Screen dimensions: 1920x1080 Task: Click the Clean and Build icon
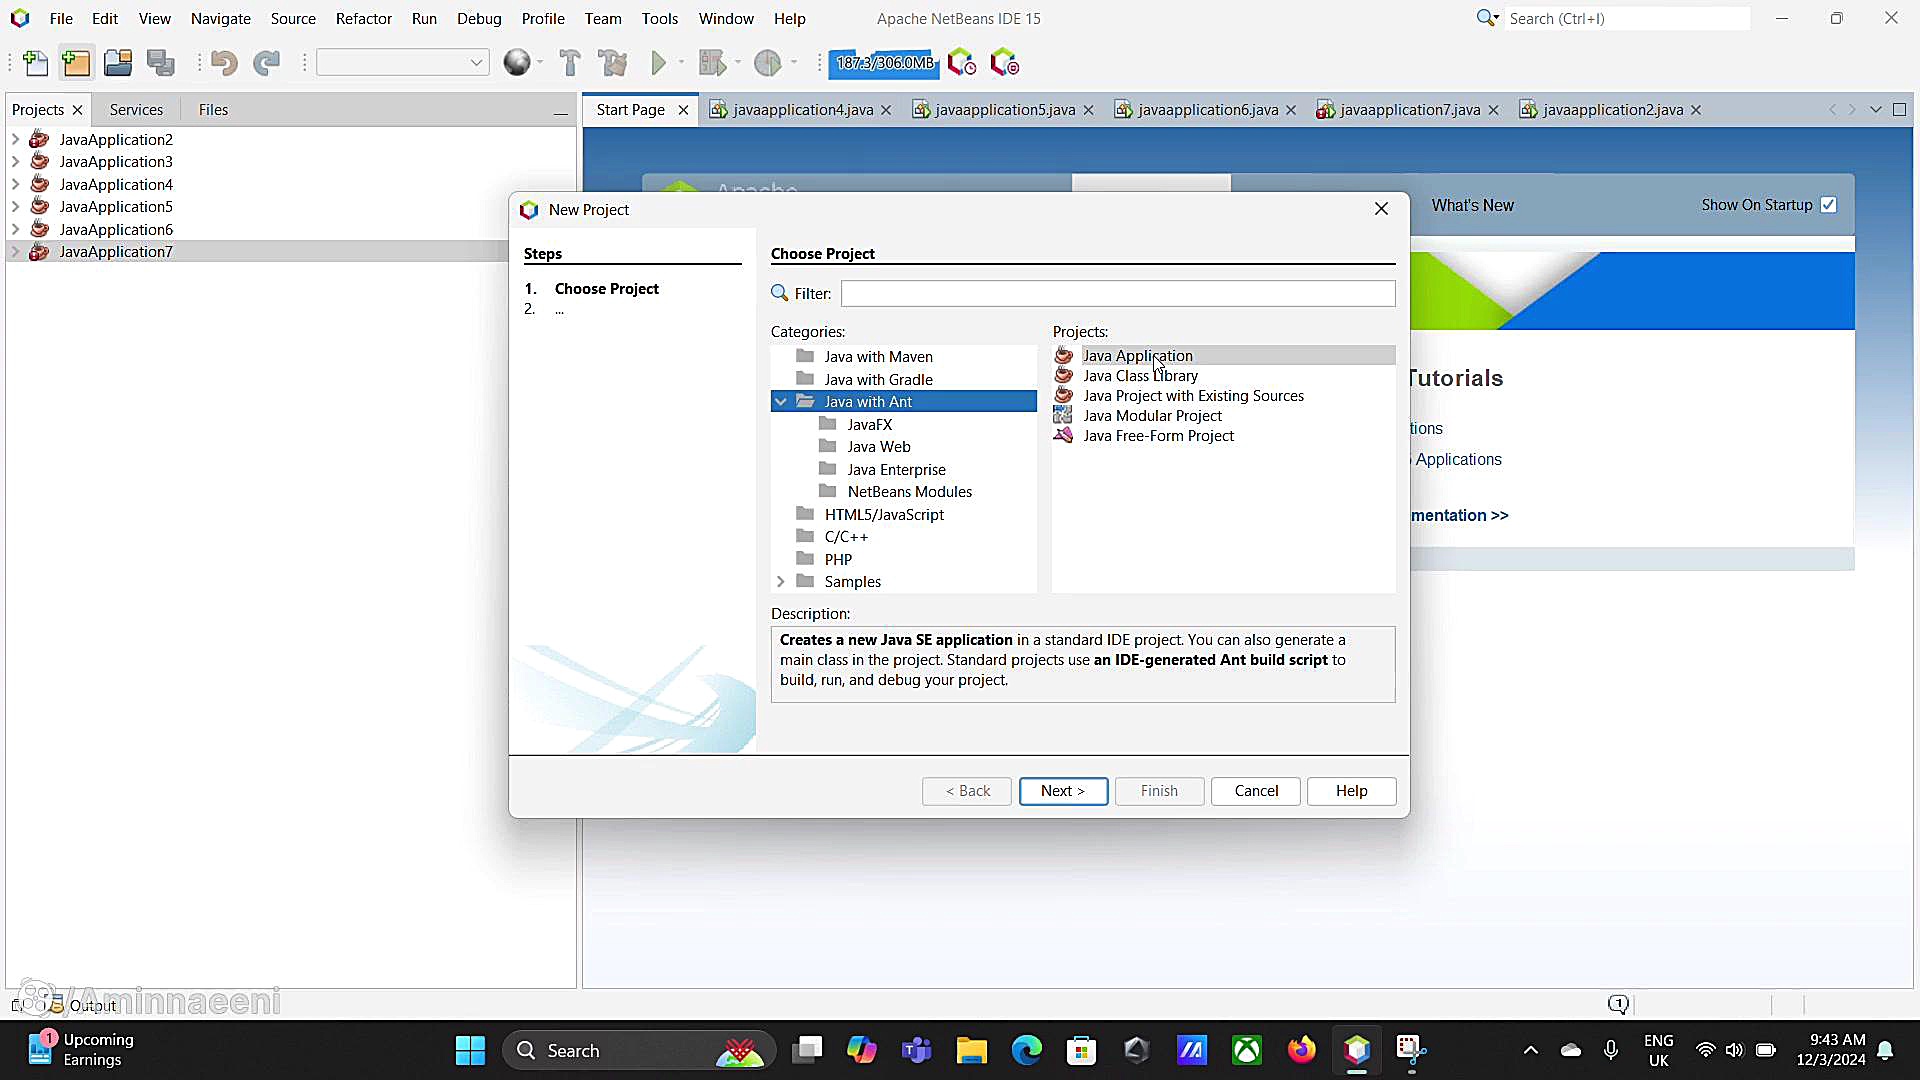(x=612, y=63)
